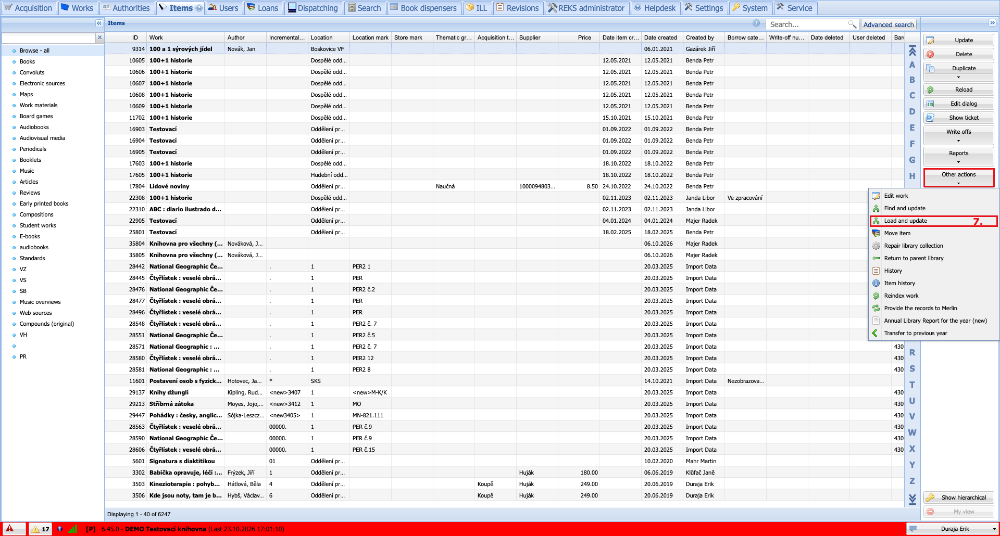Open the Other actions dropdown

pyautogui.click(x=959, y=178)
